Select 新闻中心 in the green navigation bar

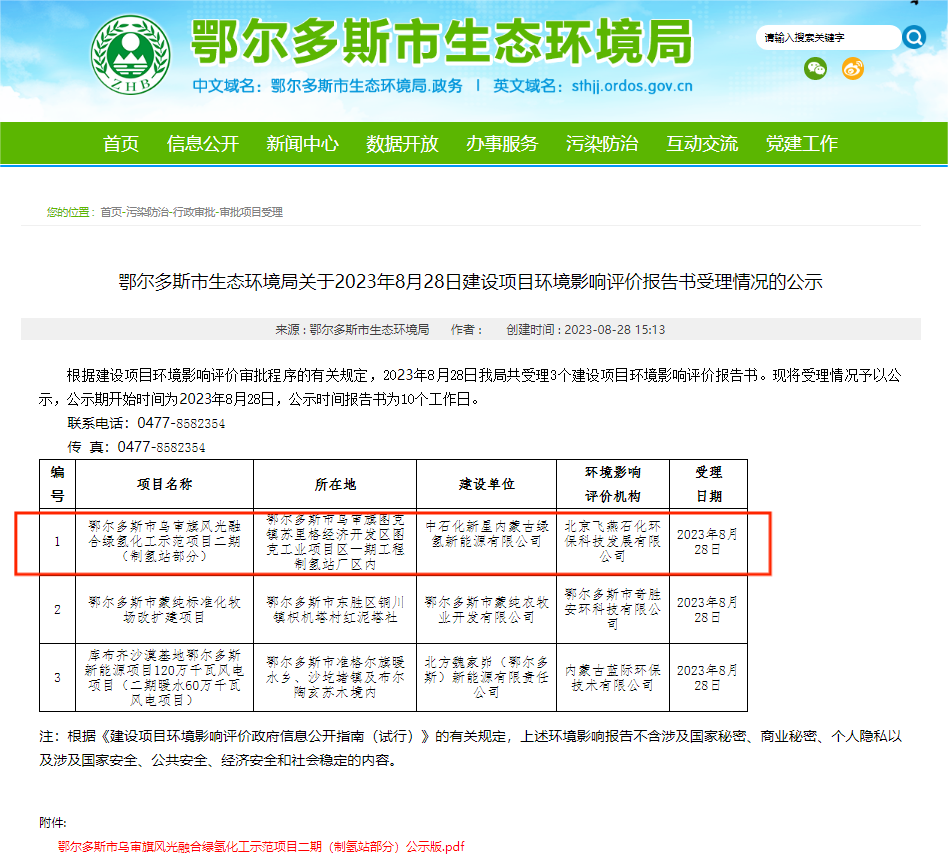click(x=302, y=144)
